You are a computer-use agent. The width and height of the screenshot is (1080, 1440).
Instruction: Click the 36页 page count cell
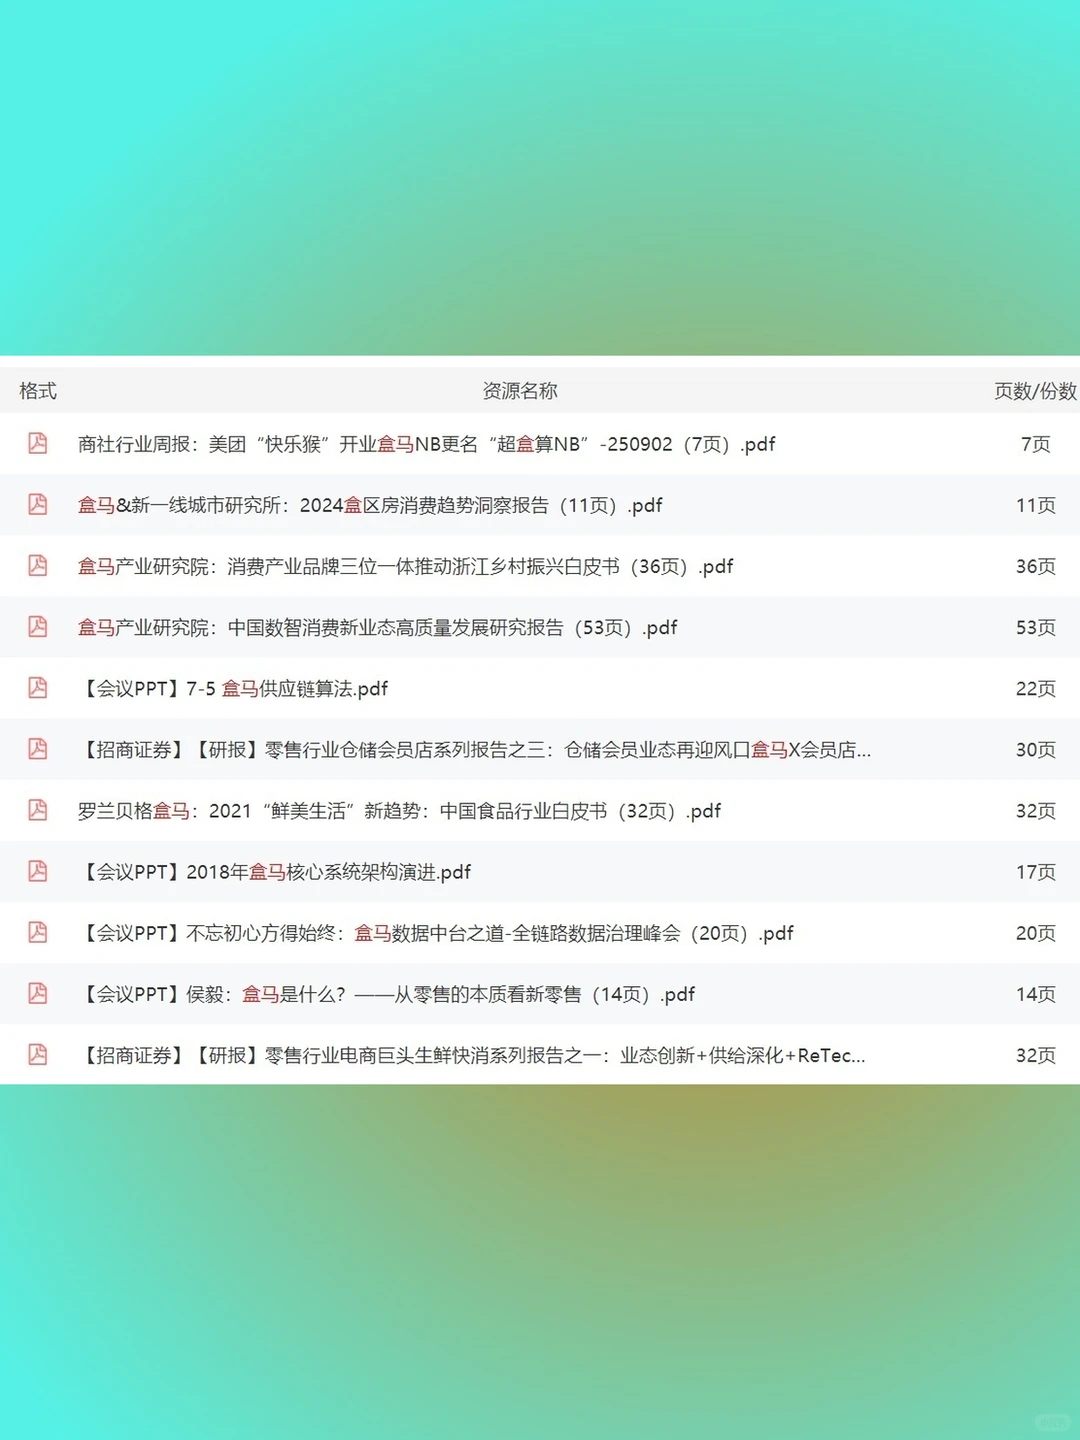(x=1035, y=566)
